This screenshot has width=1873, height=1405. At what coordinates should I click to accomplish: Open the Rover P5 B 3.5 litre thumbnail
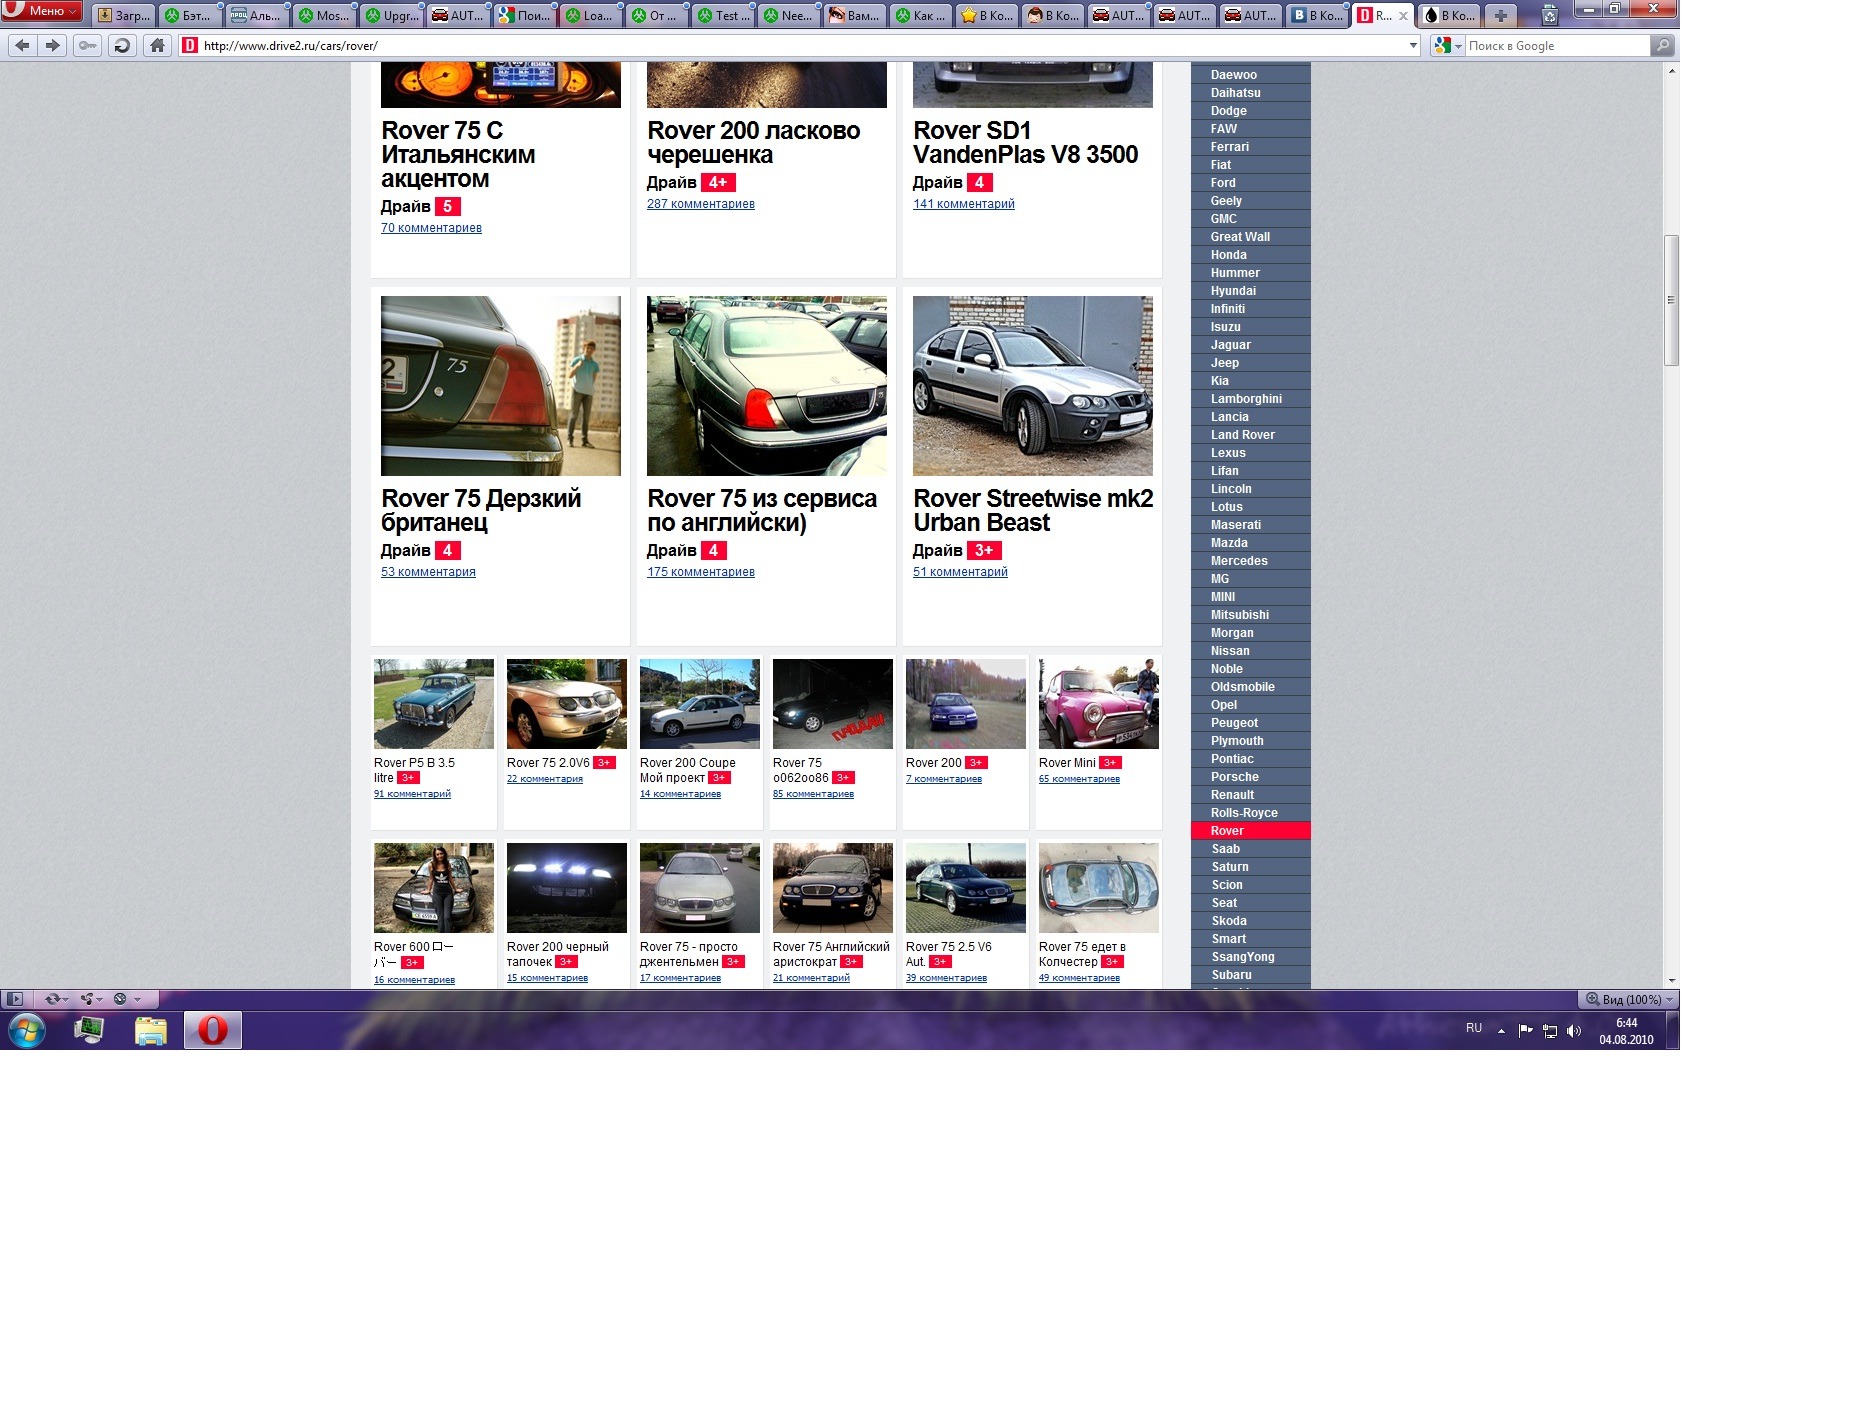434,704
